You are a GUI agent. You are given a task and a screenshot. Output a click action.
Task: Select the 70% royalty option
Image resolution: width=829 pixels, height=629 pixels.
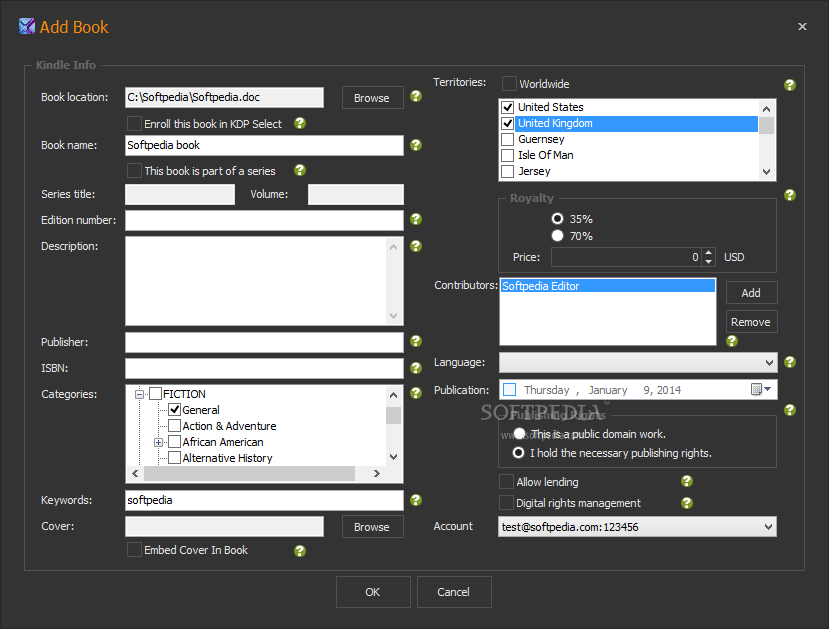point(557,235)
